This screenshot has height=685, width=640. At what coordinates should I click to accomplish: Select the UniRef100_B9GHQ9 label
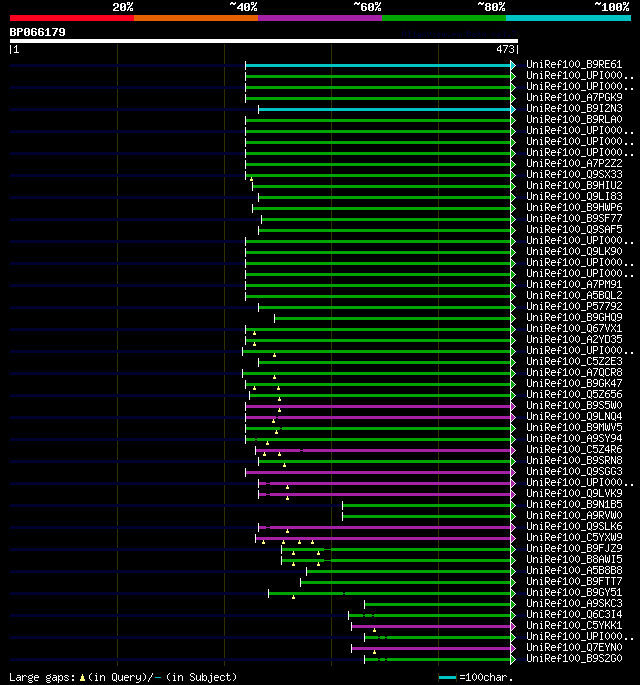(574, 317)
